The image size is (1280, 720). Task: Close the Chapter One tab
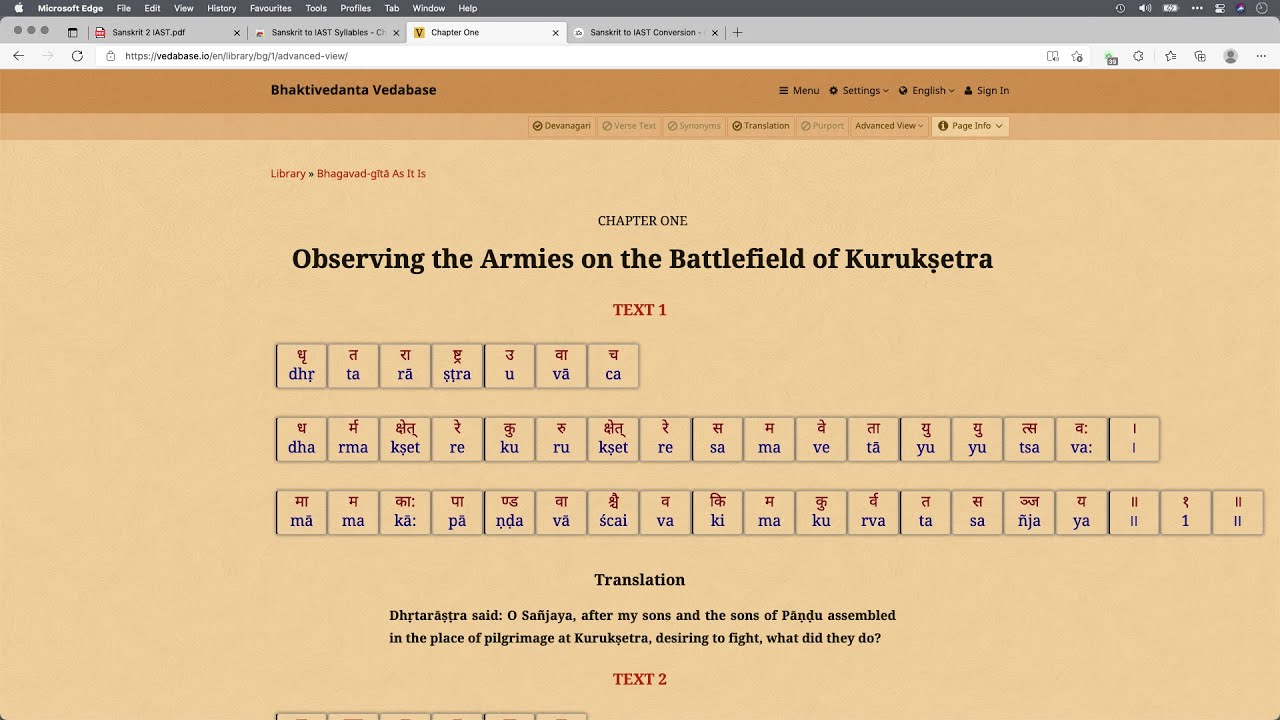556,32
